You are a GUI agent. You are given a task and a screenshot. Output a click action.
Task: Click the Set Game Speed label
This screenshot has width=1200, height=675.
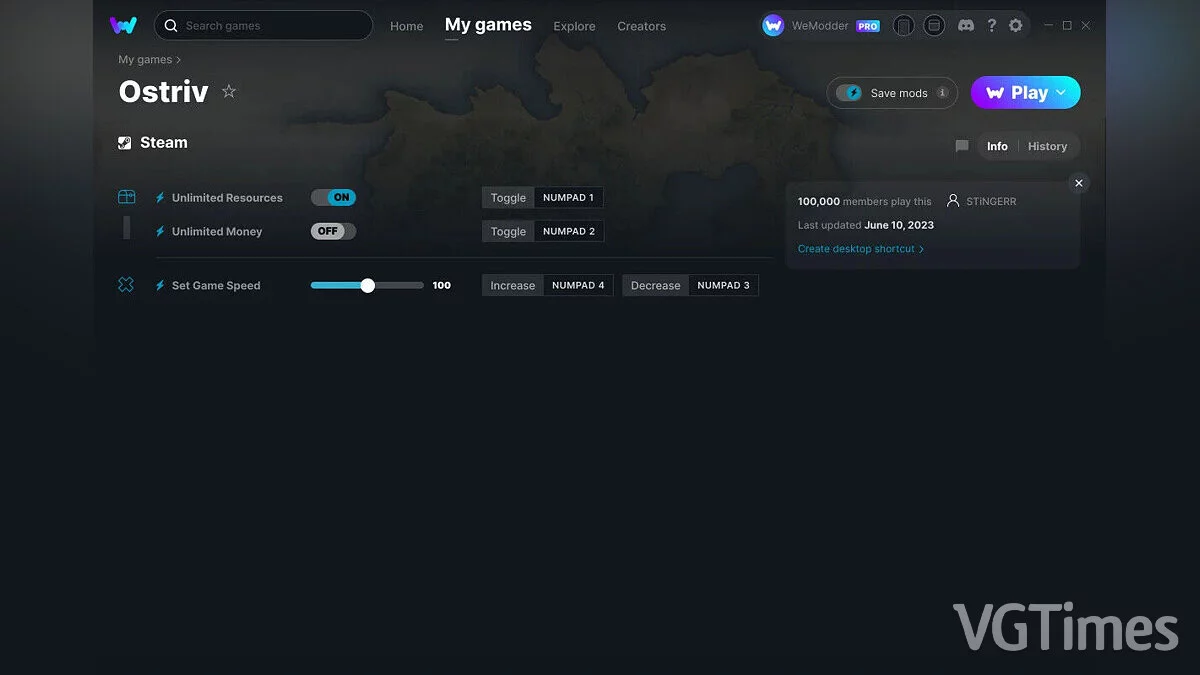point(216,285)
